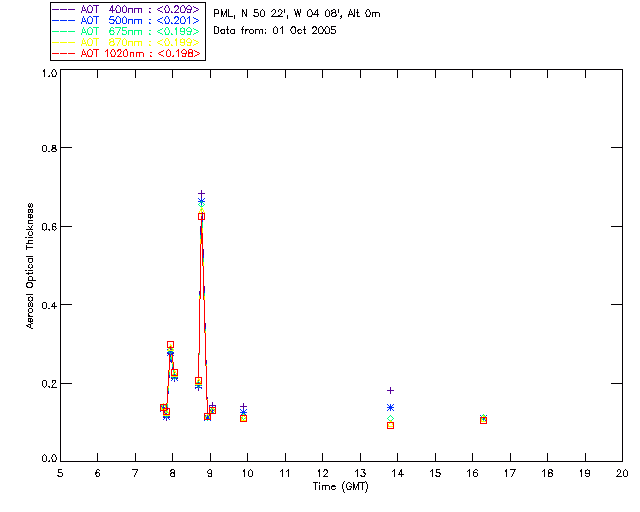Click the 'Data from: 01 Oct 2005' text
Image resolution: width=640 pixels, height=512 pixels.
275,31
